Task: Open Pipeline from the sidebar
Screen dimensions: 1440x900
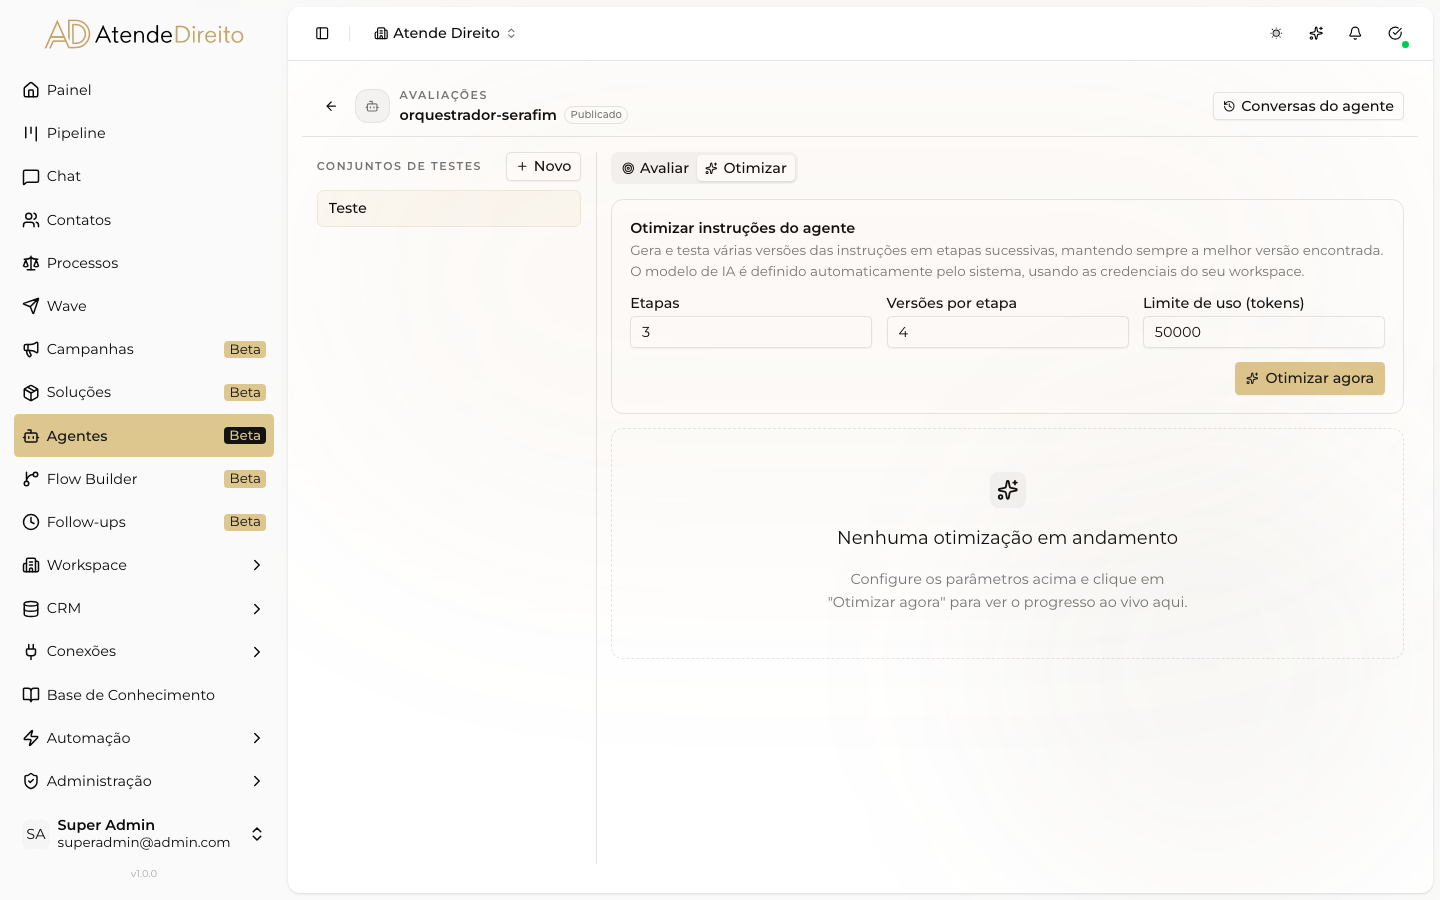Action: [144, 133]
